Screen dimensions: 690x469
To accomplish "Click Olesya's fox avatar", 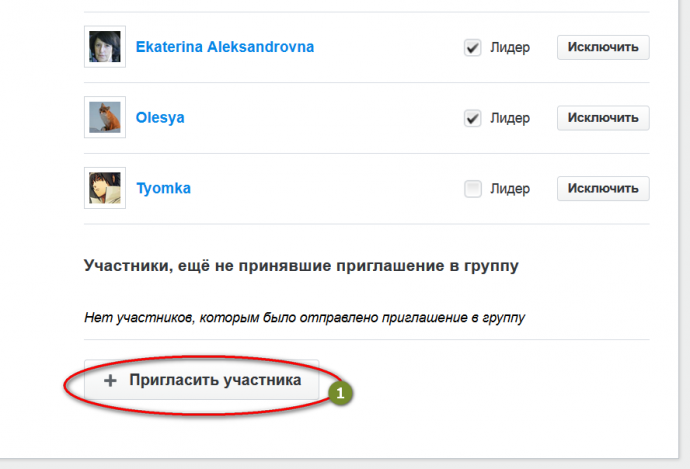I will click(105, 117).
